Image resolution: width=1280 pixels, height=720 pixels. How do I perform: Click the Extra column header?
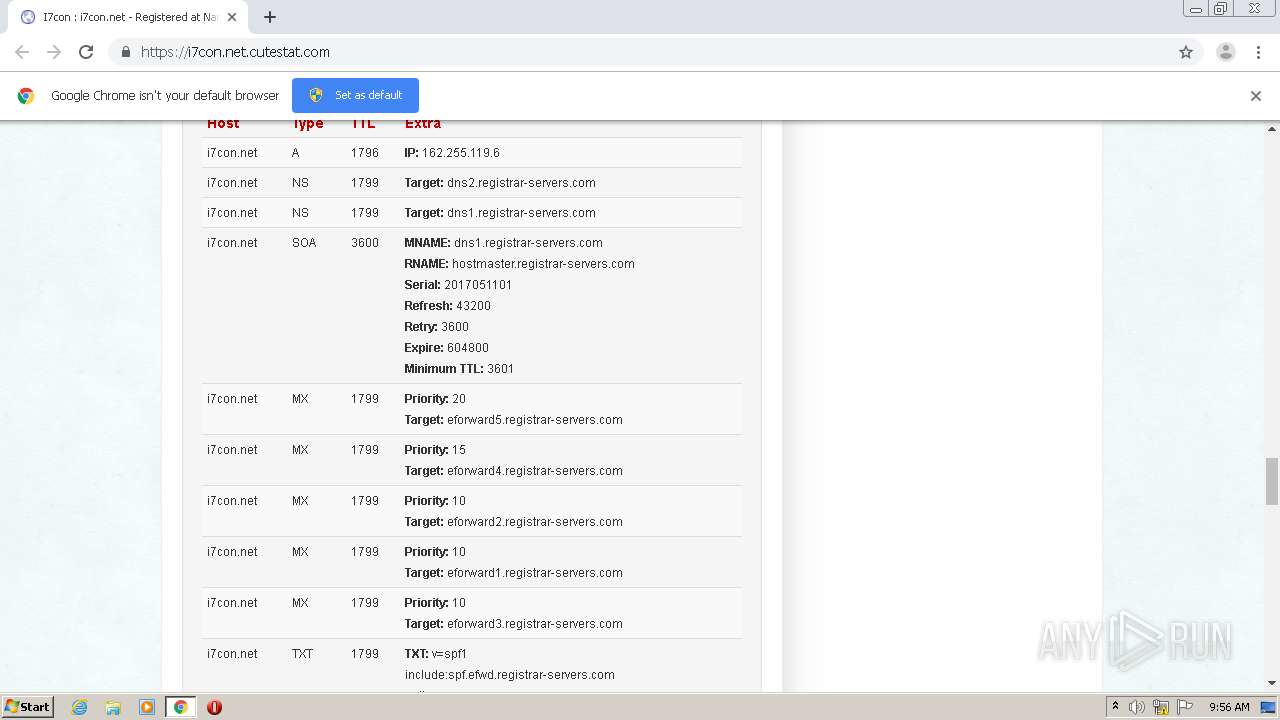423,124
